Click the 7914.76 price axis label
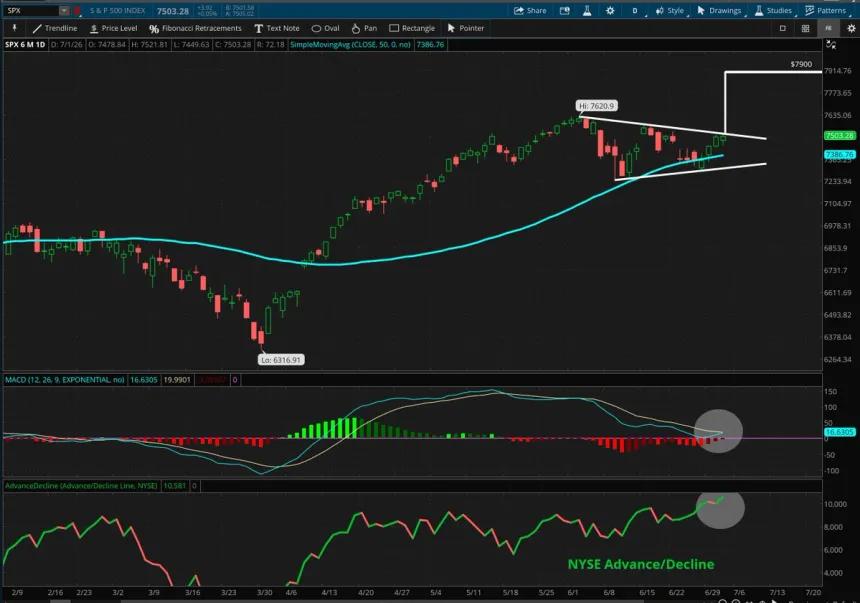This screenshot has width=860, height=603. 838,71
